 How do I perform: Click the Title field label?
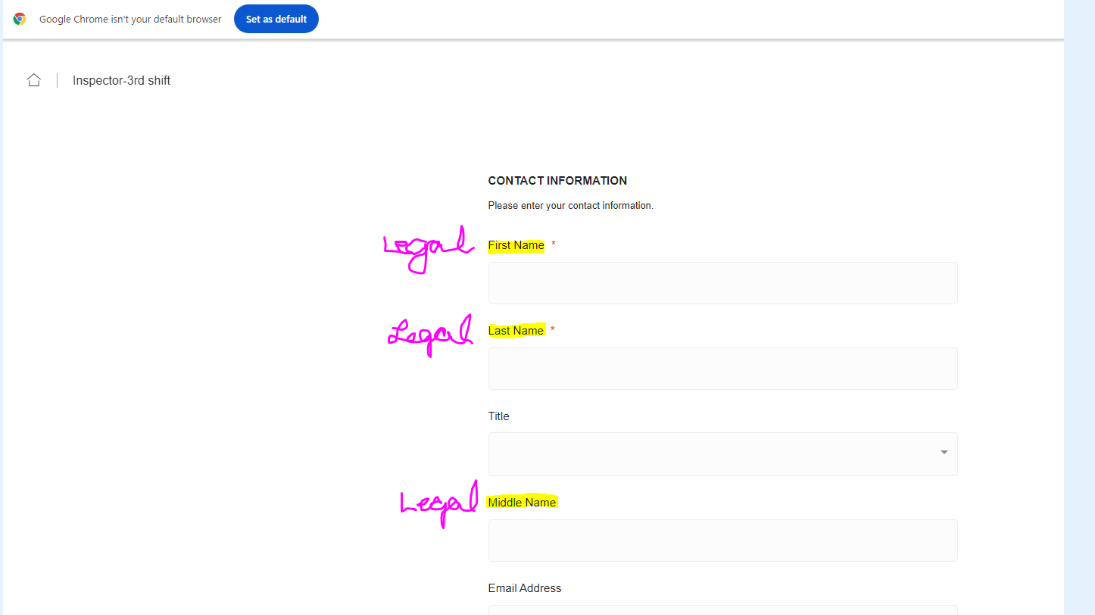[x=498, y=416]
